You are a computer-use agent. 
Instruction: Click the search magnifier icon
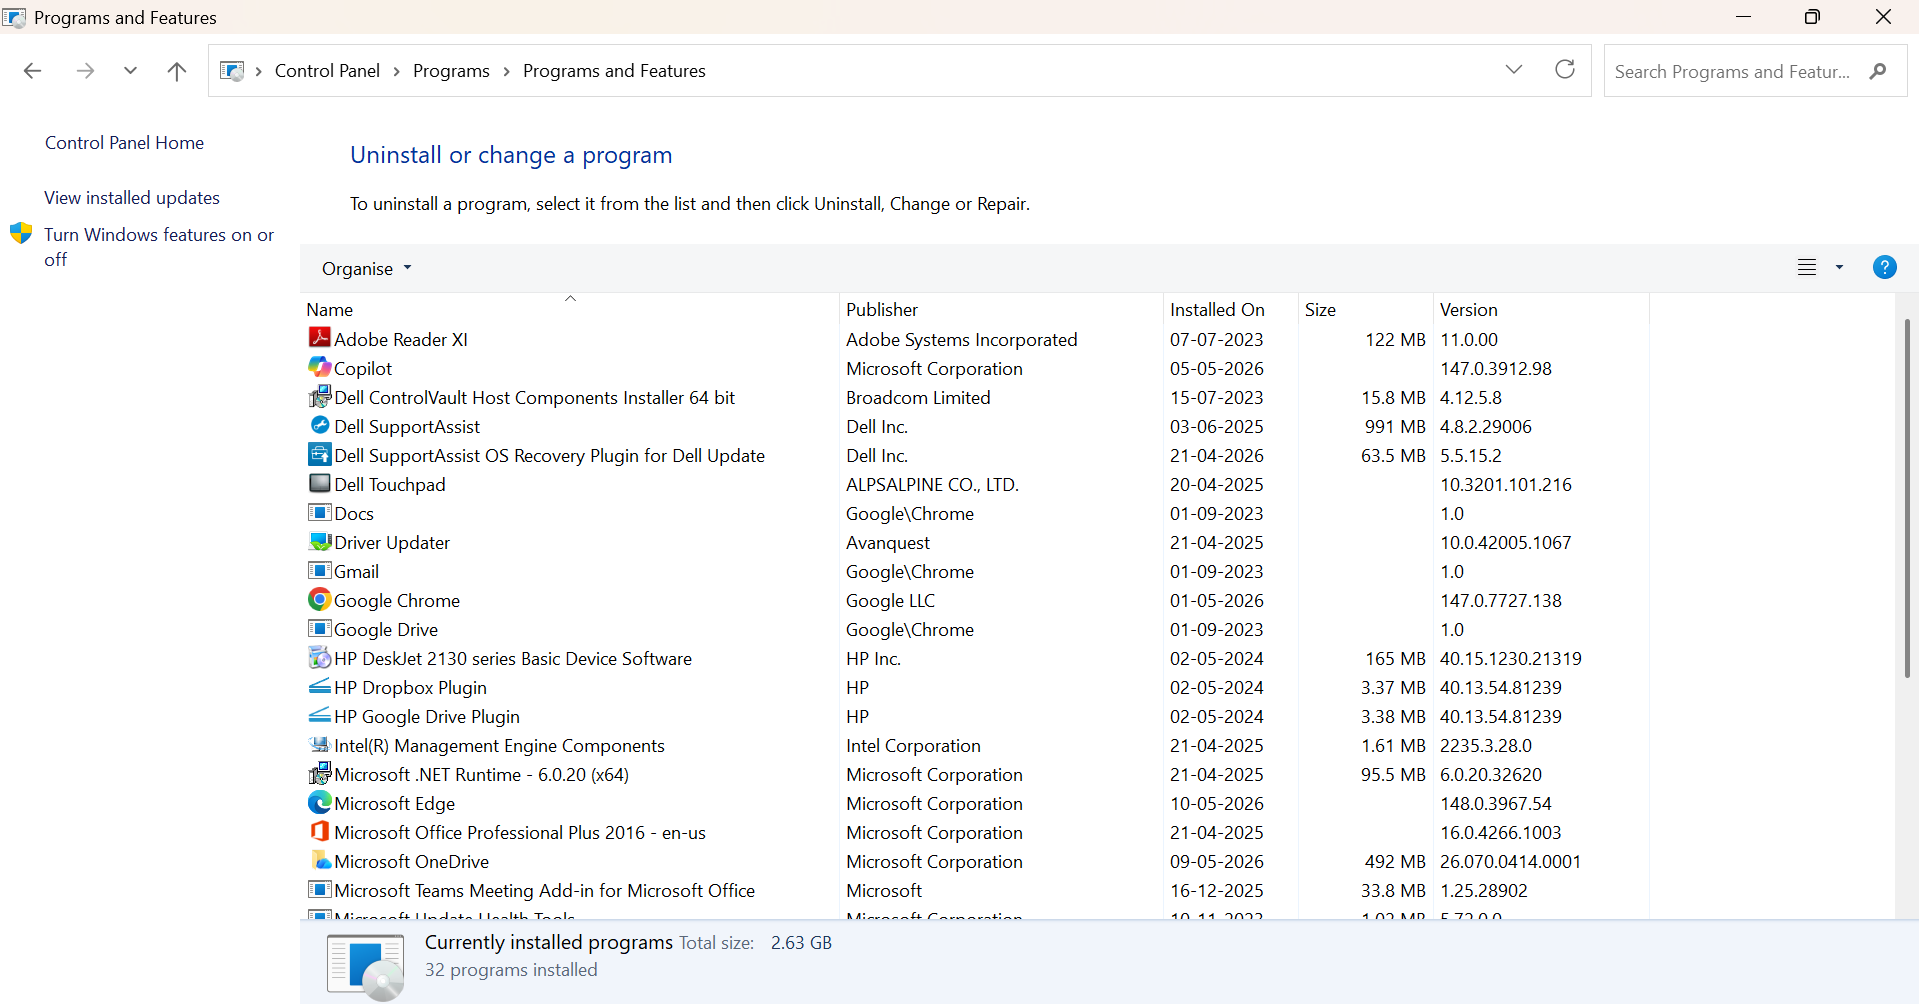click(x=1878, y=71)
